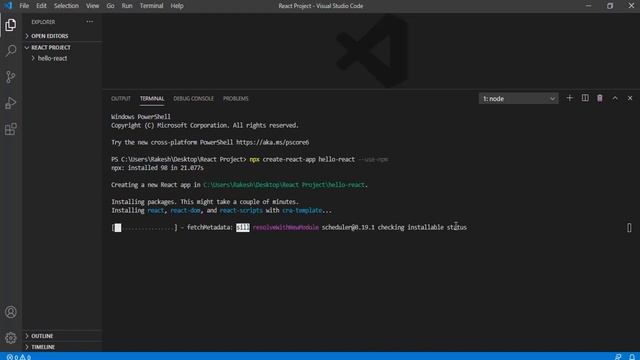Open the Search view in activity bar
The image size is (640, 360).
tap(11, 51)
